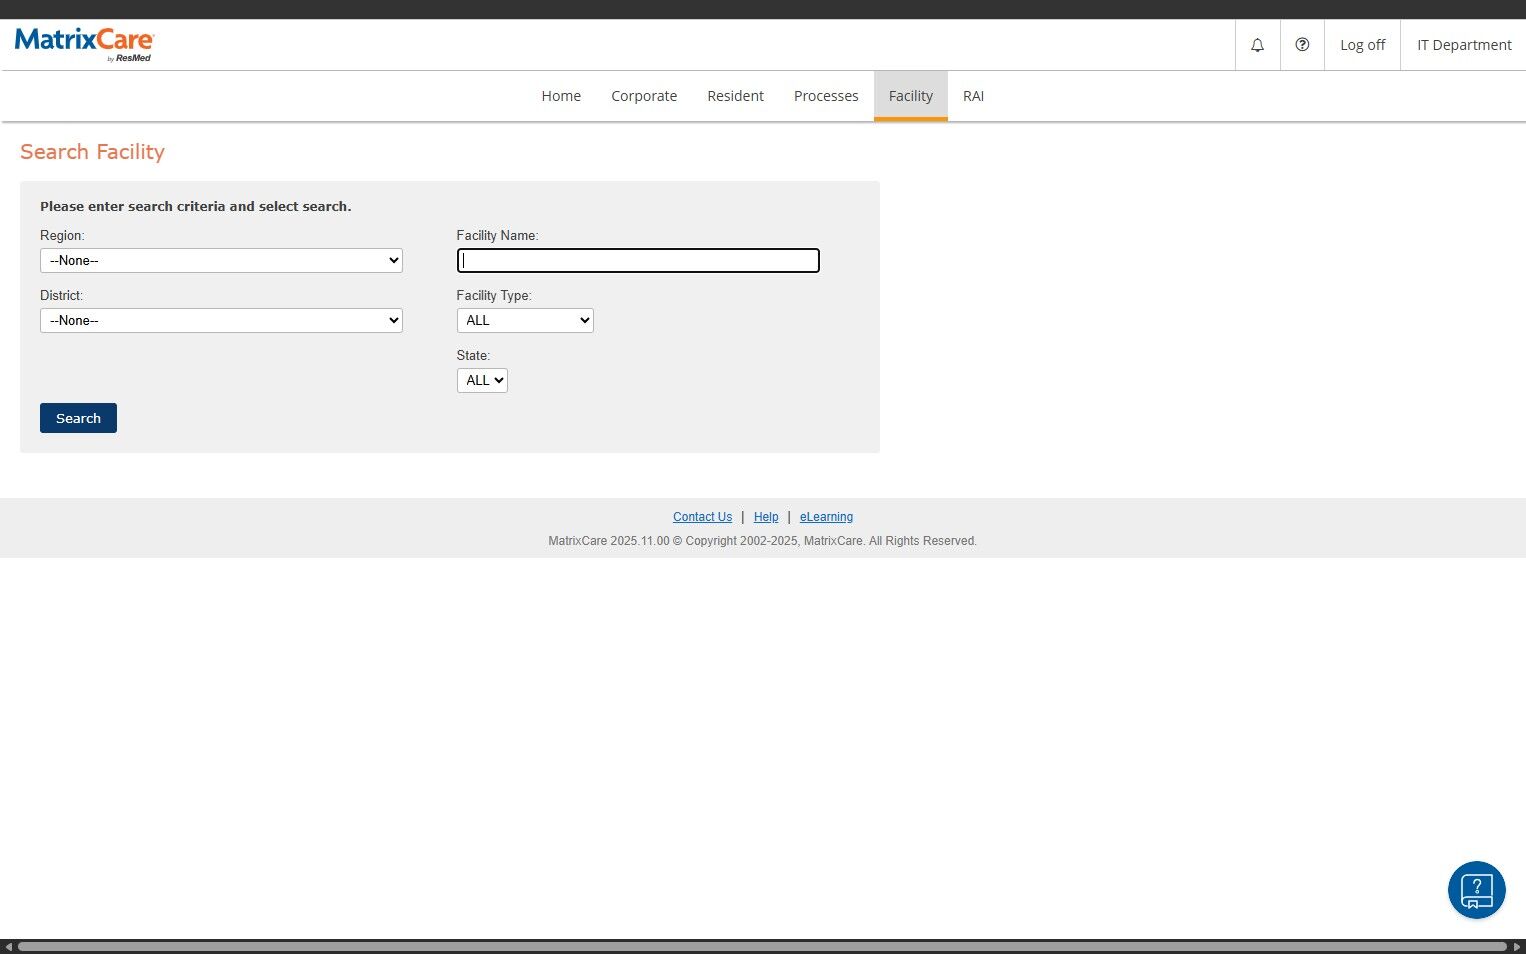The height and width of the screenshot is (954, 1526).
Task: Click the scrollbar right arrow
Action: click(x=1517, y=946)
